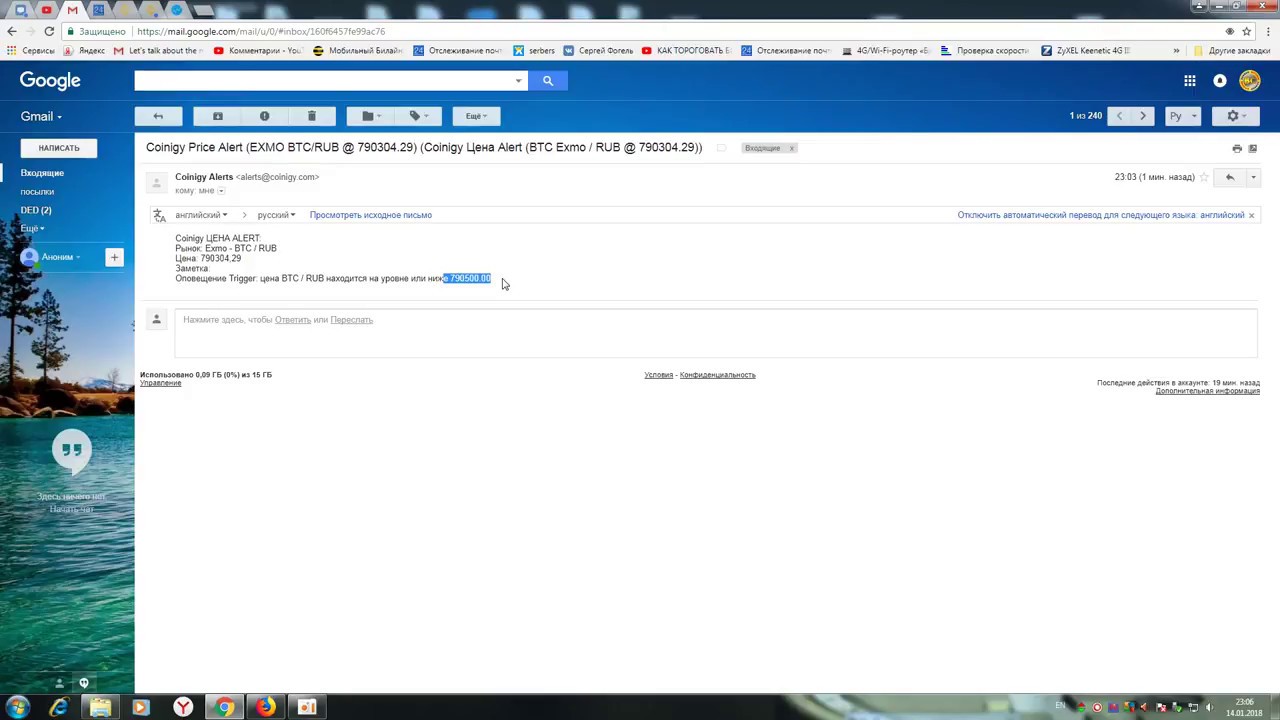Screen dimensions: 1280x720
Task: Launch Internet Explorer from the taskbar
Action: (x=58, y=707)
